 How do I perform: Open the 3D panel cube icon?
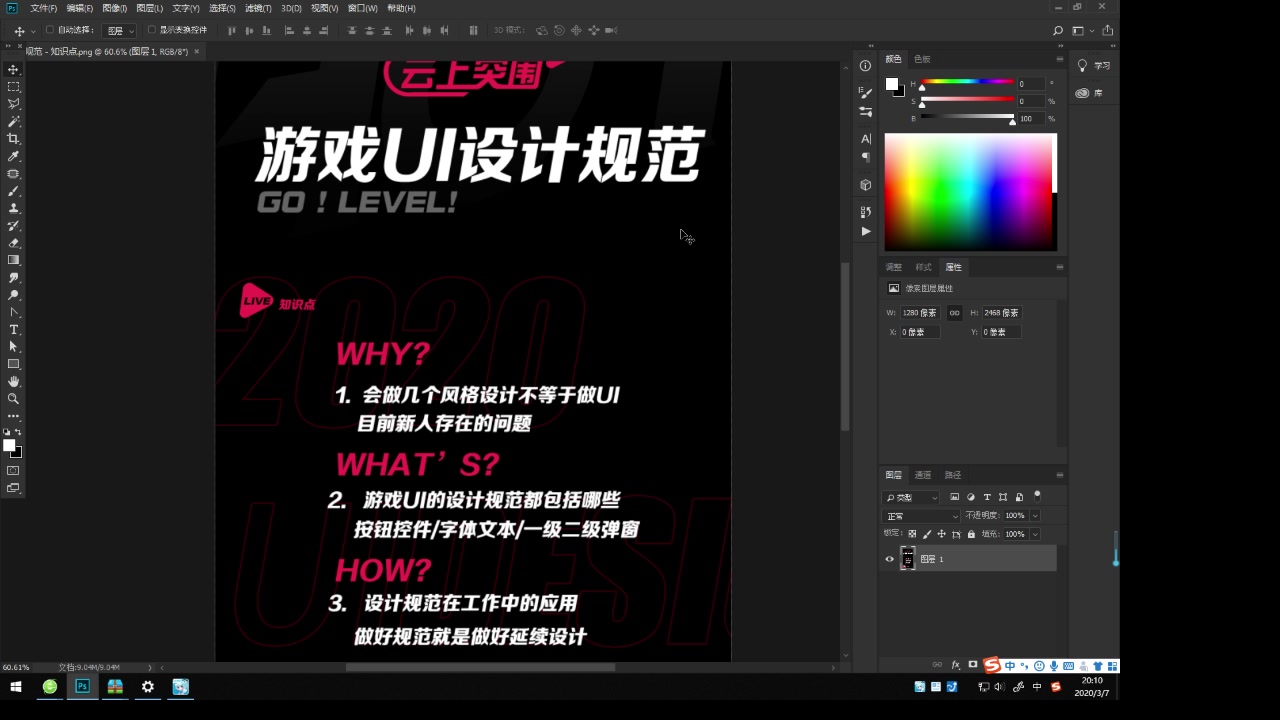866,185
